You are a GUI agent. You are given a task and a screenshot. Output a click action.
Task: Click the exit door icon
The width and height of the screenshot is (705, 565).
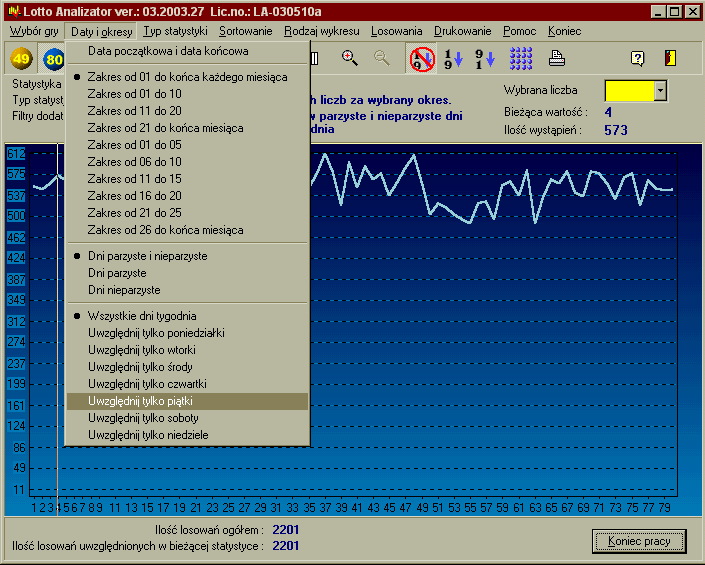pos(670,58)
